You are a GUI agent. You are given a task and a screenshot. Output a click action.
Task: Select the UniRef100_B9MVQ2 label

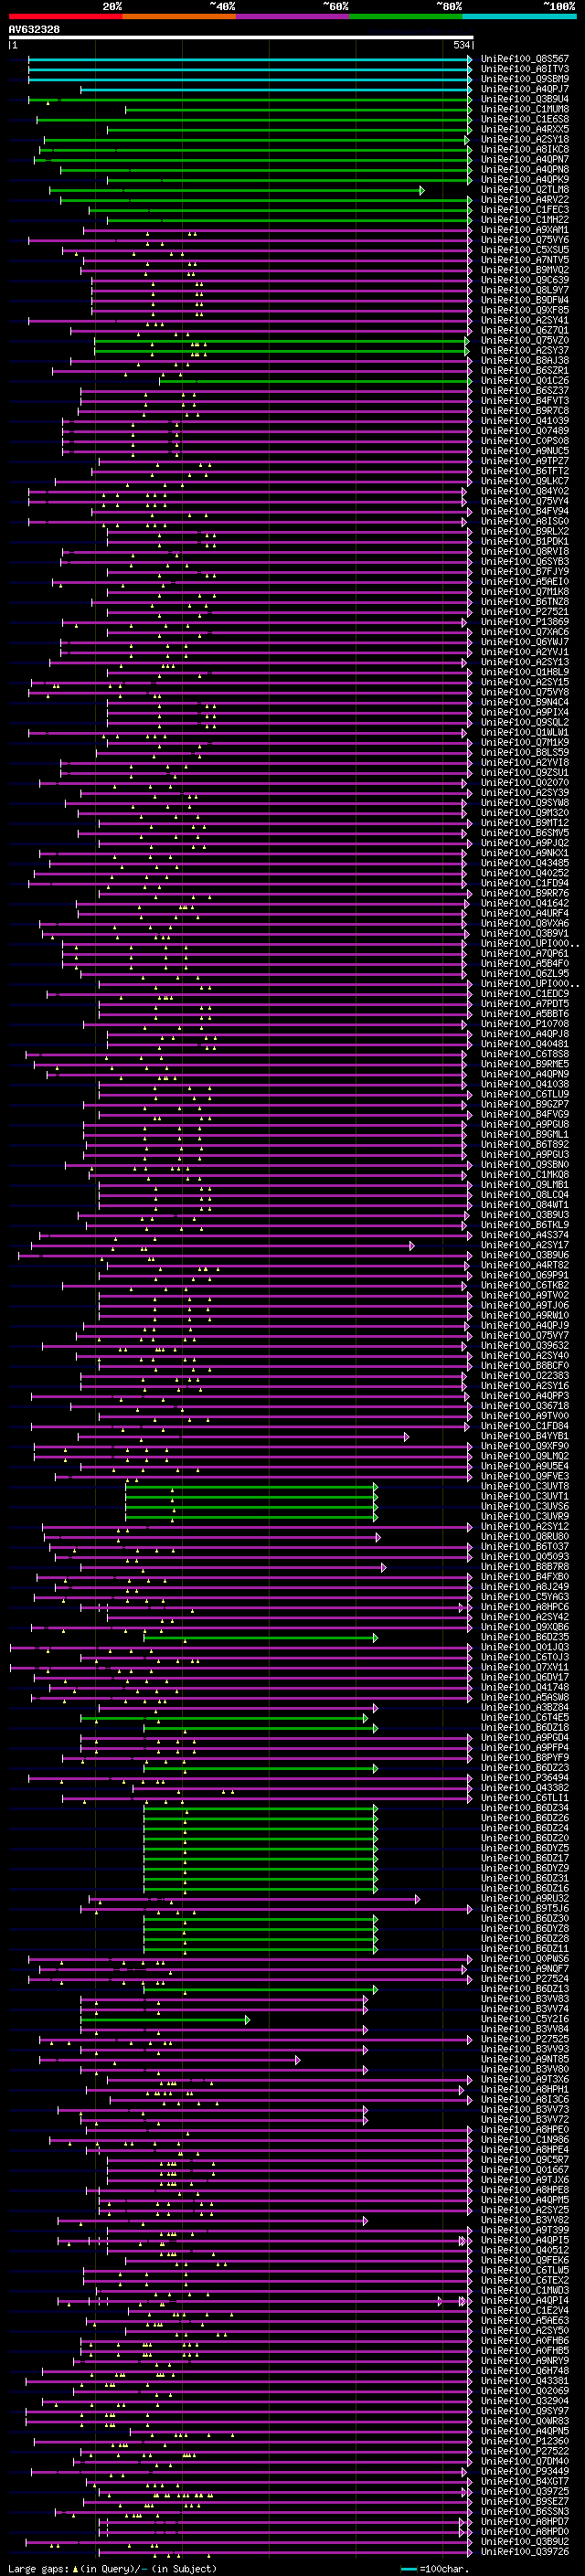click(x=525, y=270)
